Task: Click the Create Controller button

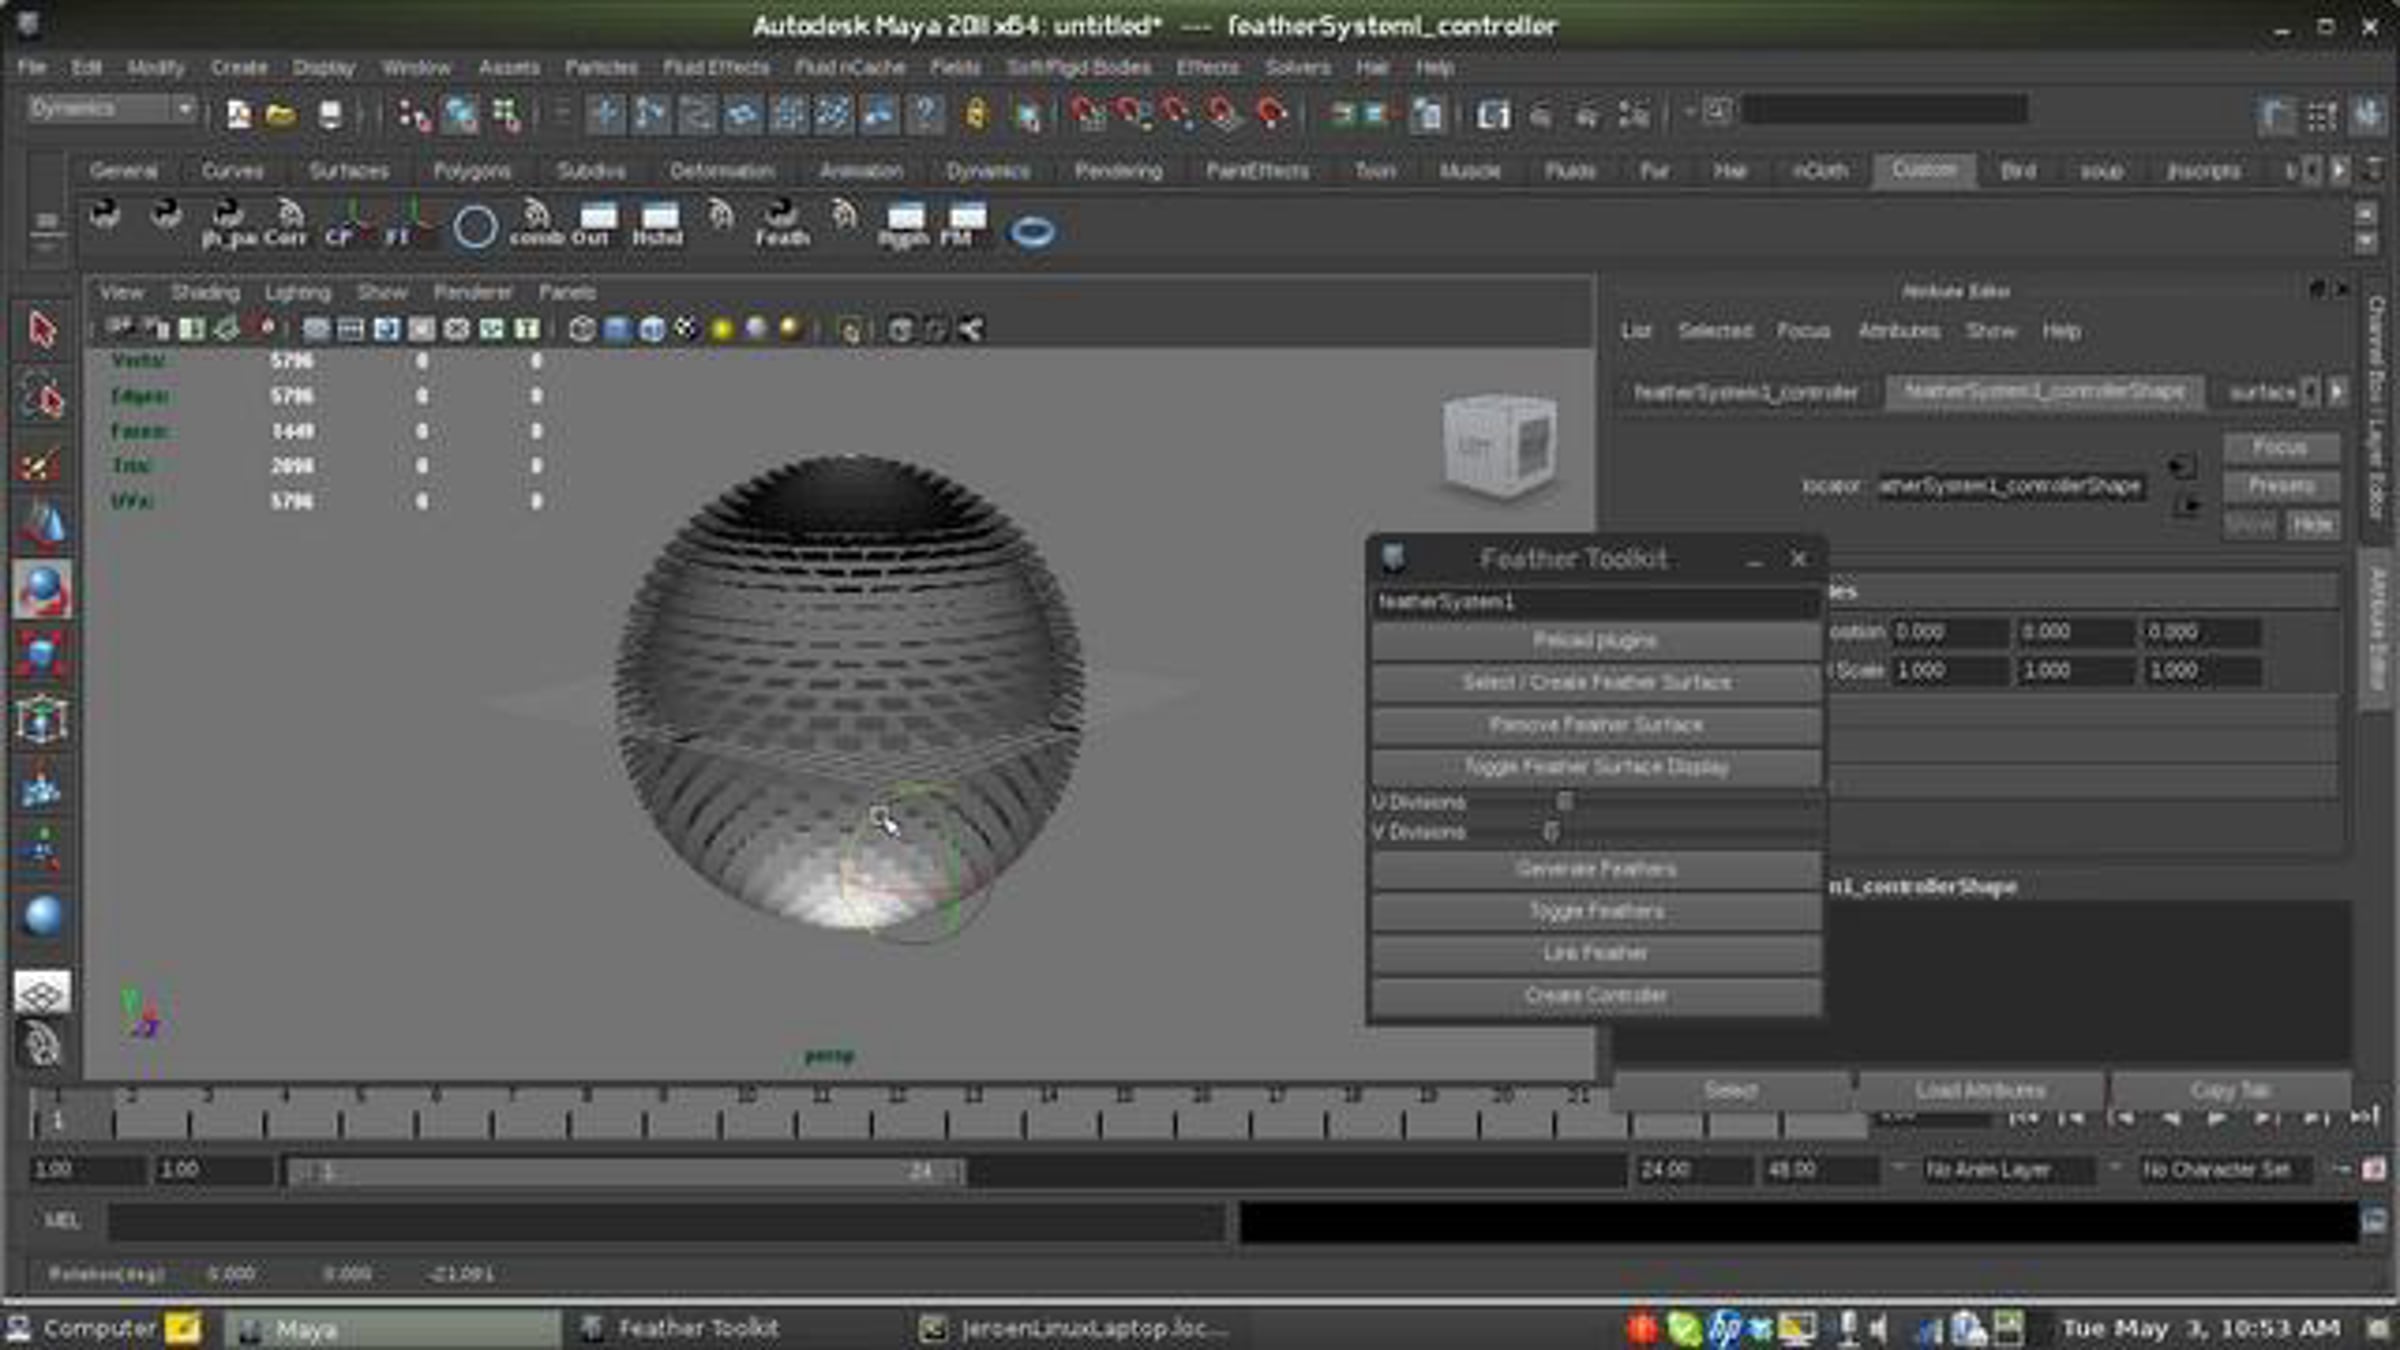Action: pyautogui.click(x=1596, y=995)
